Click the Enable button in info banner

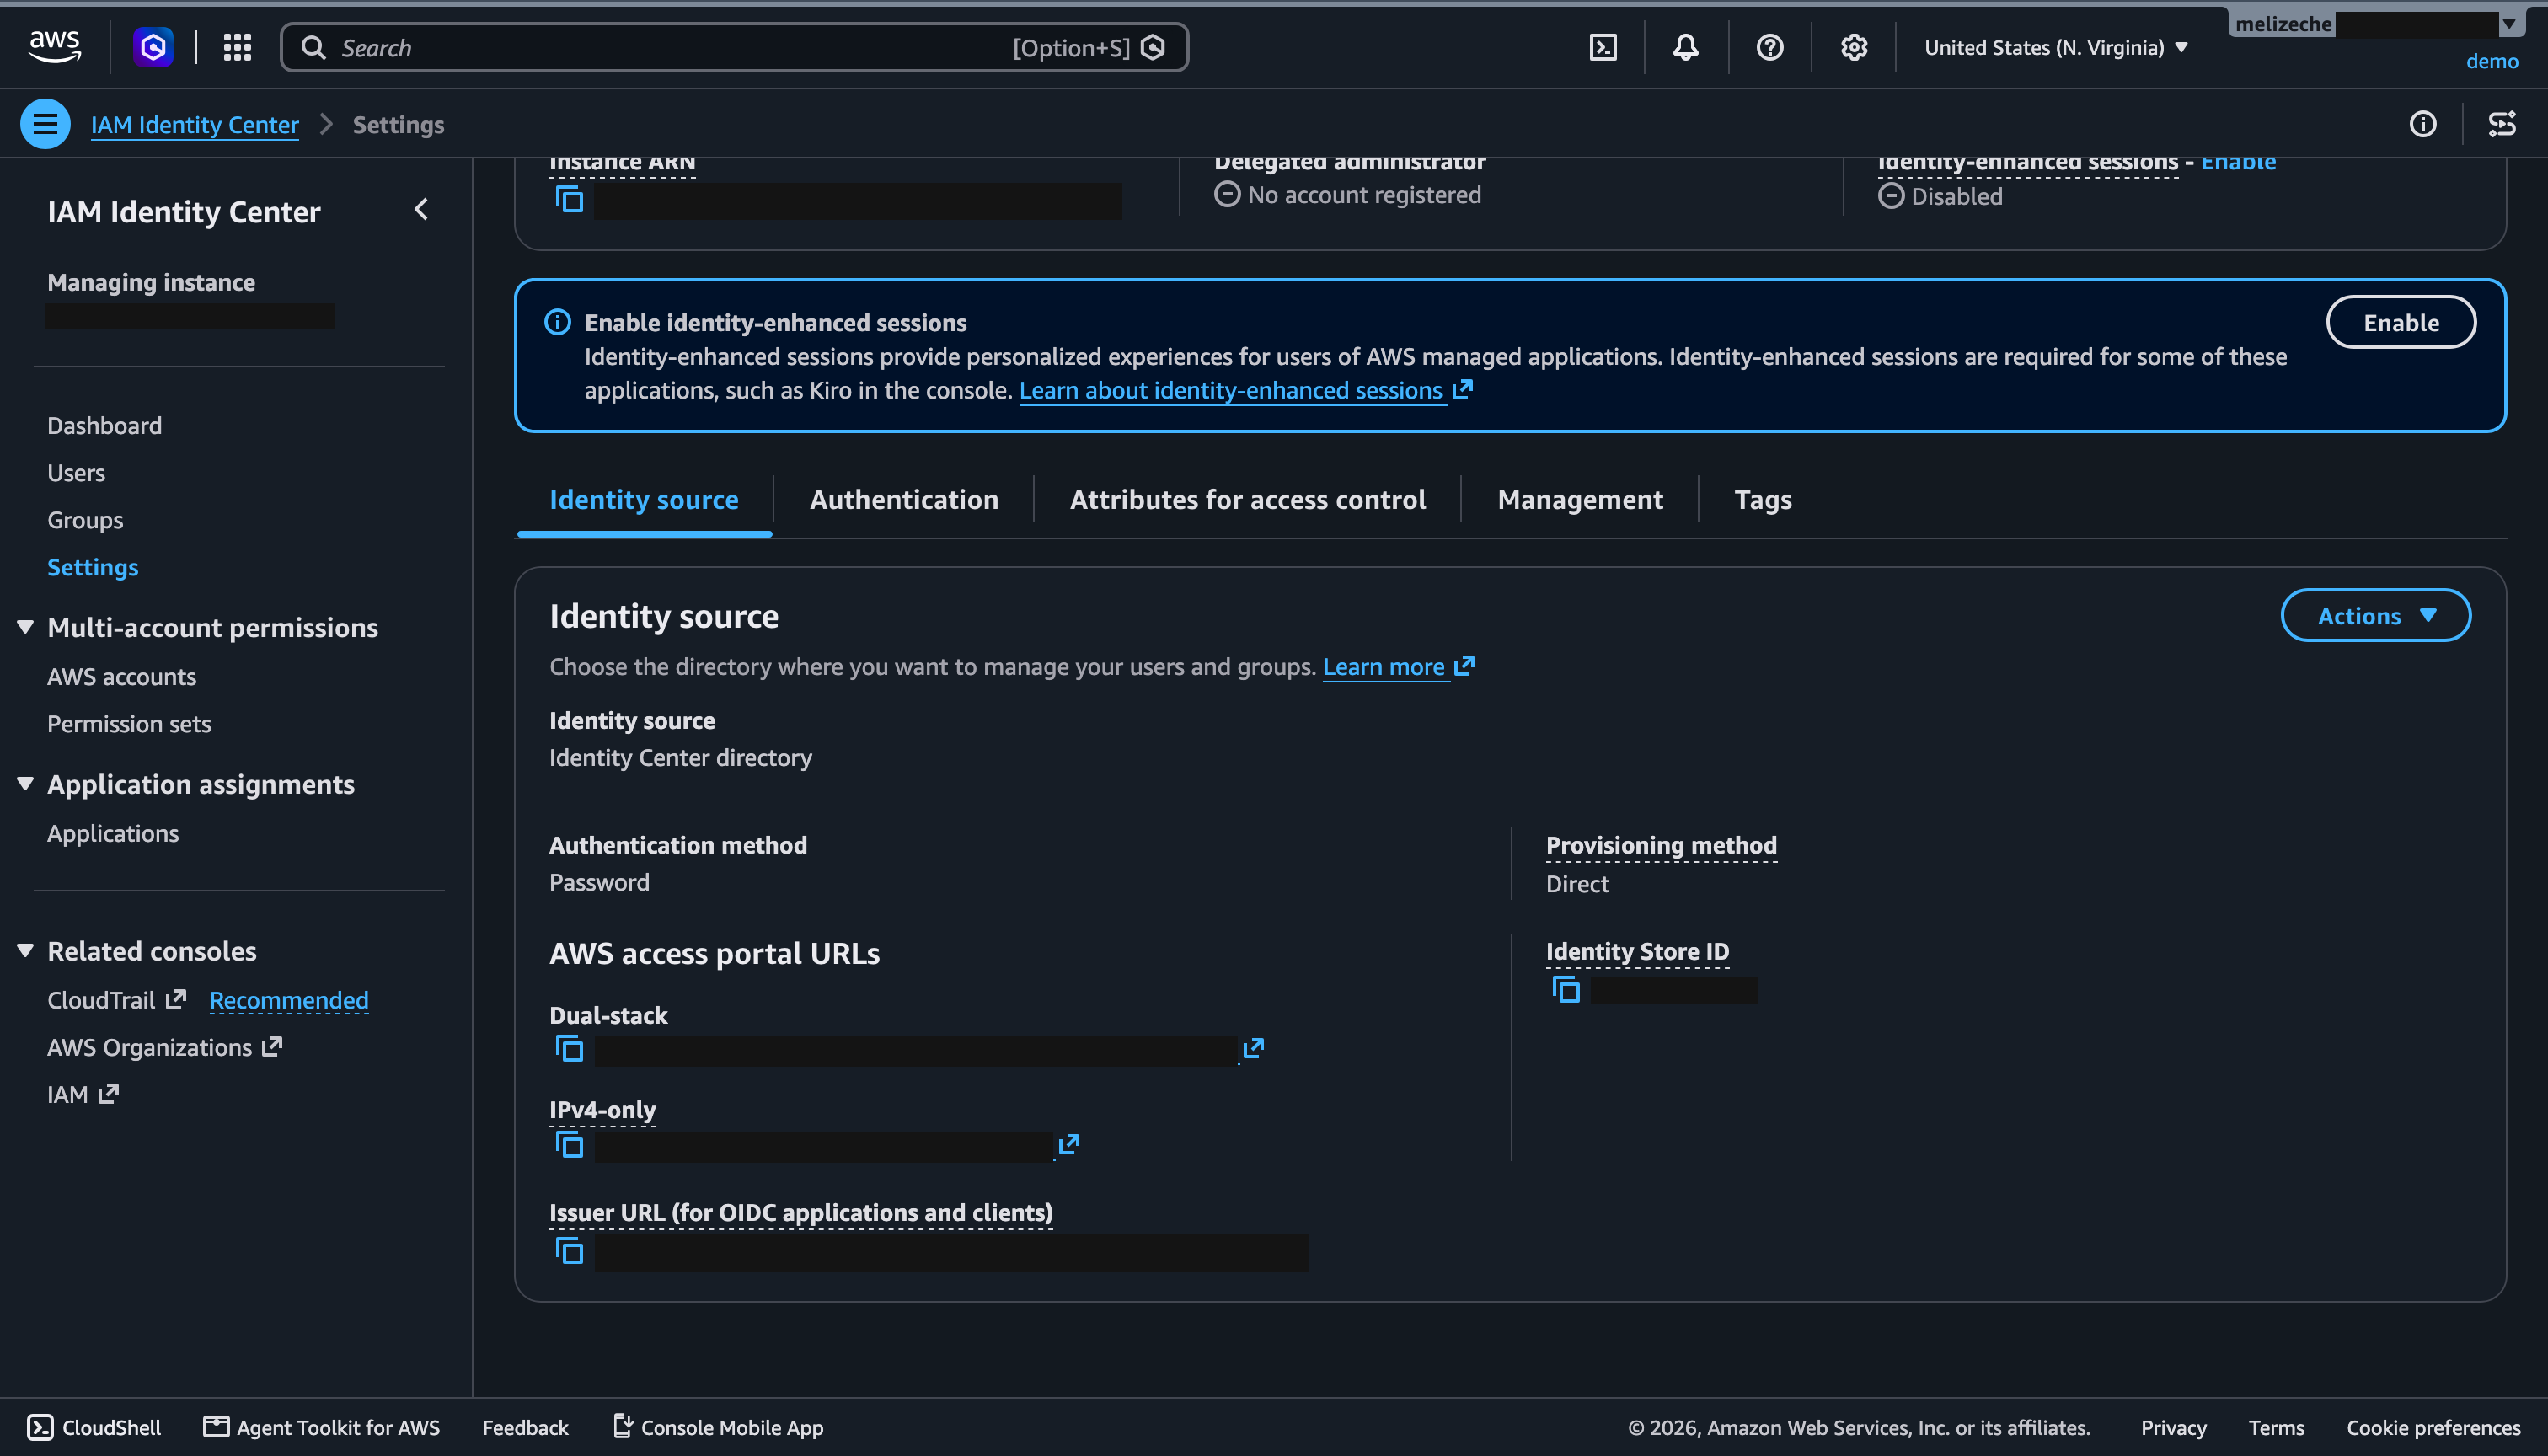click(2401, 322)
